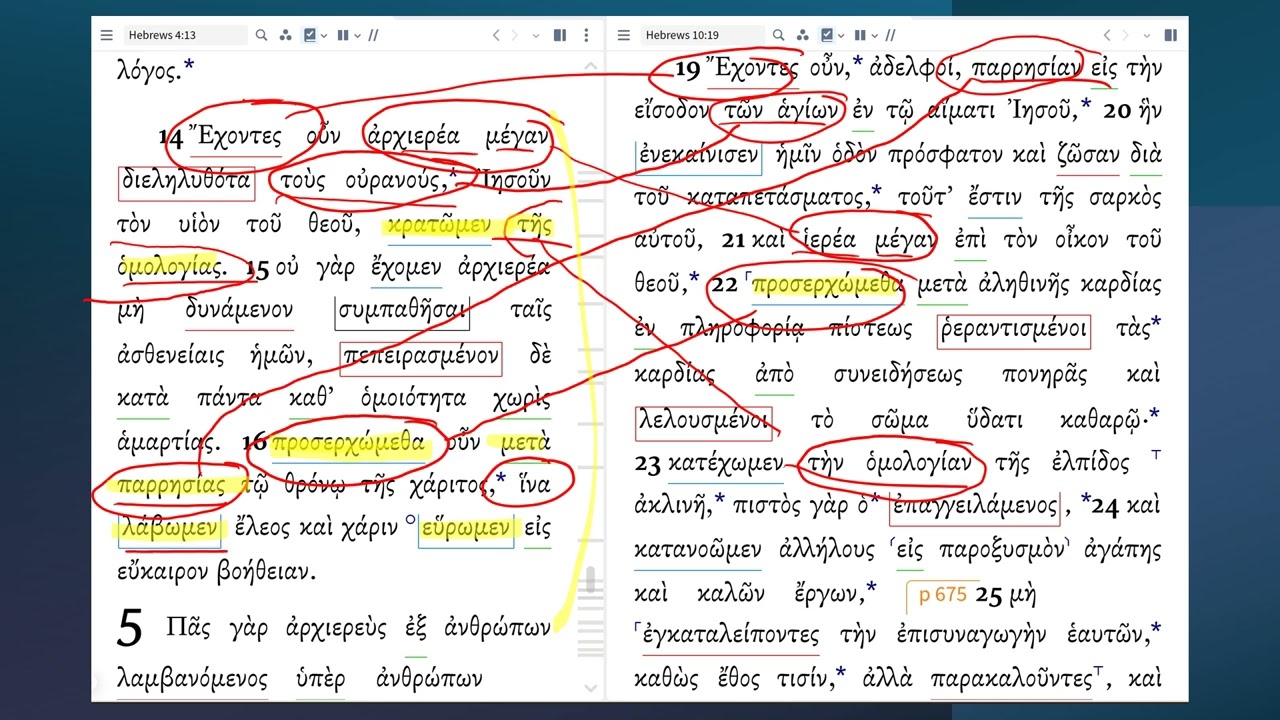1280x720 pixels.
Task: Open search in the Hebrews 4:13 panel
Action: [261, 35]
